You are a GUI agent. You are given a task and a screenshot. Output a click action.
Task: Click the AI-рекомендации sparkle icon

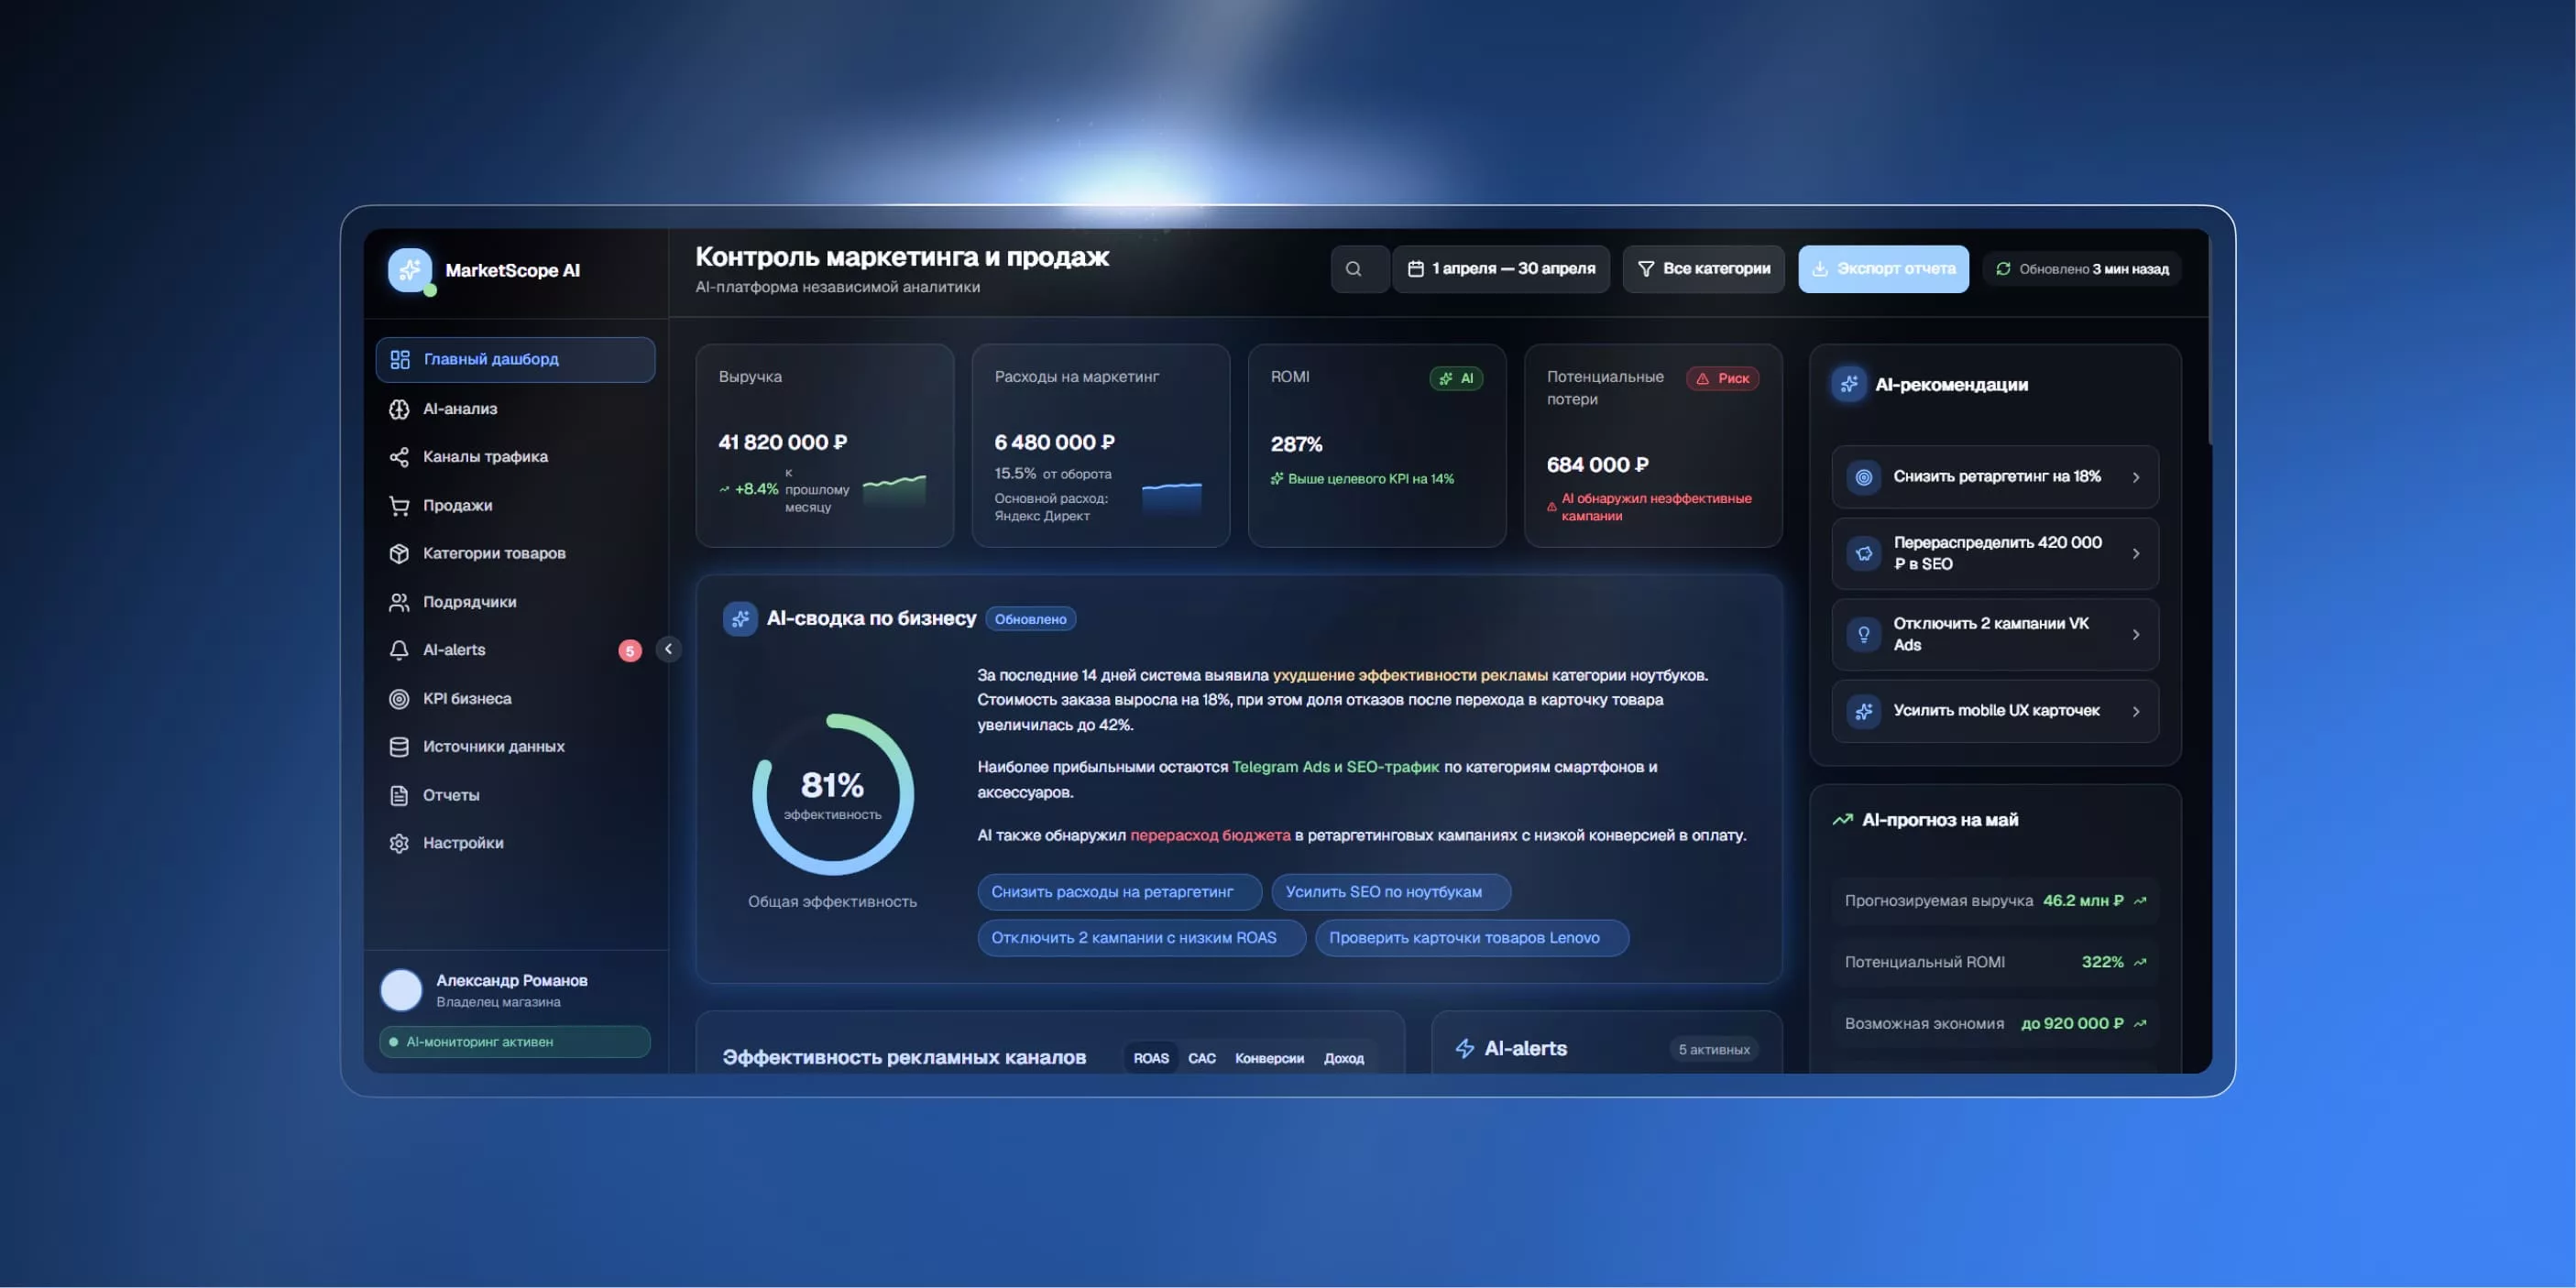click(x=1849, y=384)
